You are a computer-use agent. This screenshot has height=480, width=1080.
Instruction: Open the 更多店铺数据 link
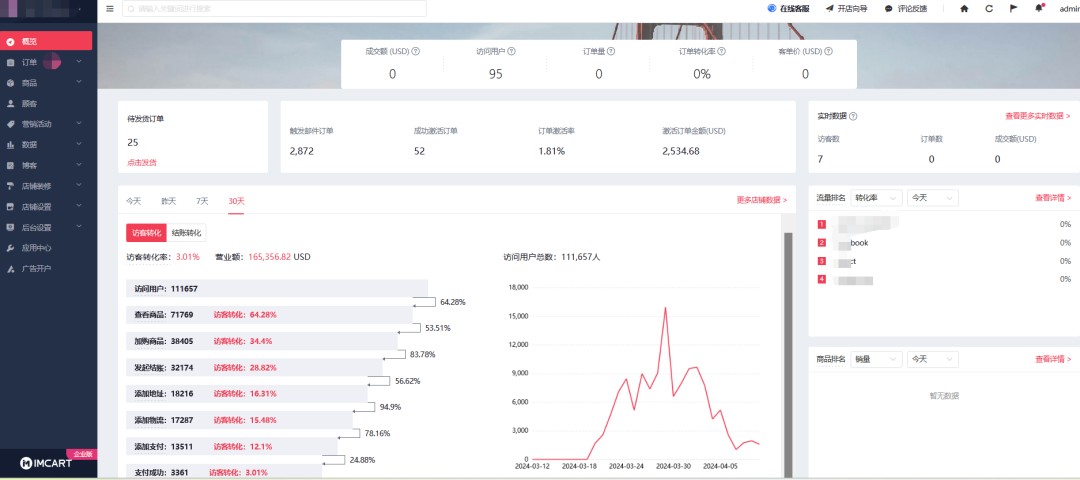click(762, 200)
